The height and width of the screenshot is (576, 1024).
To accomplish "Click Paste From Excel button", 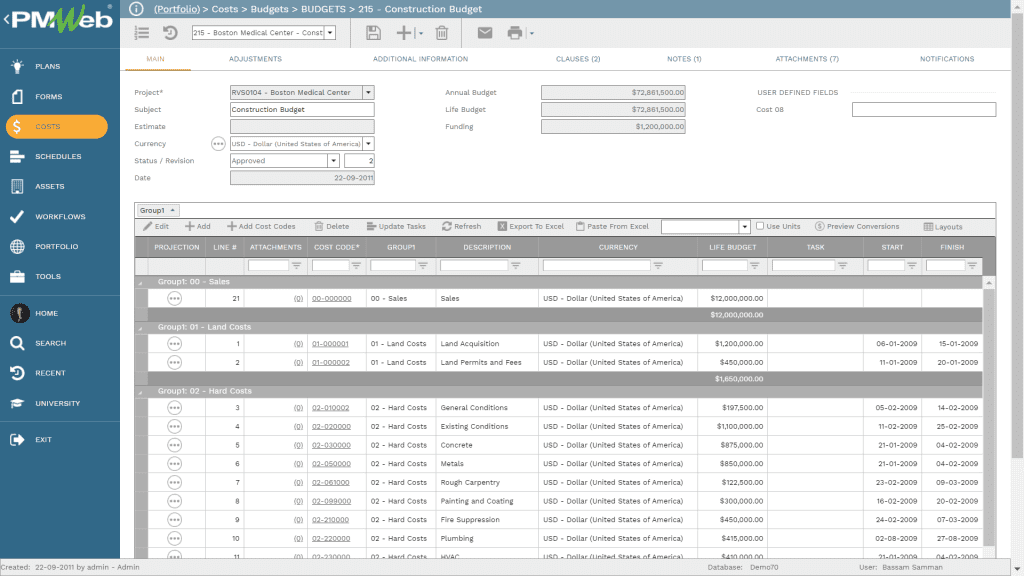I will tap(612, 227).
